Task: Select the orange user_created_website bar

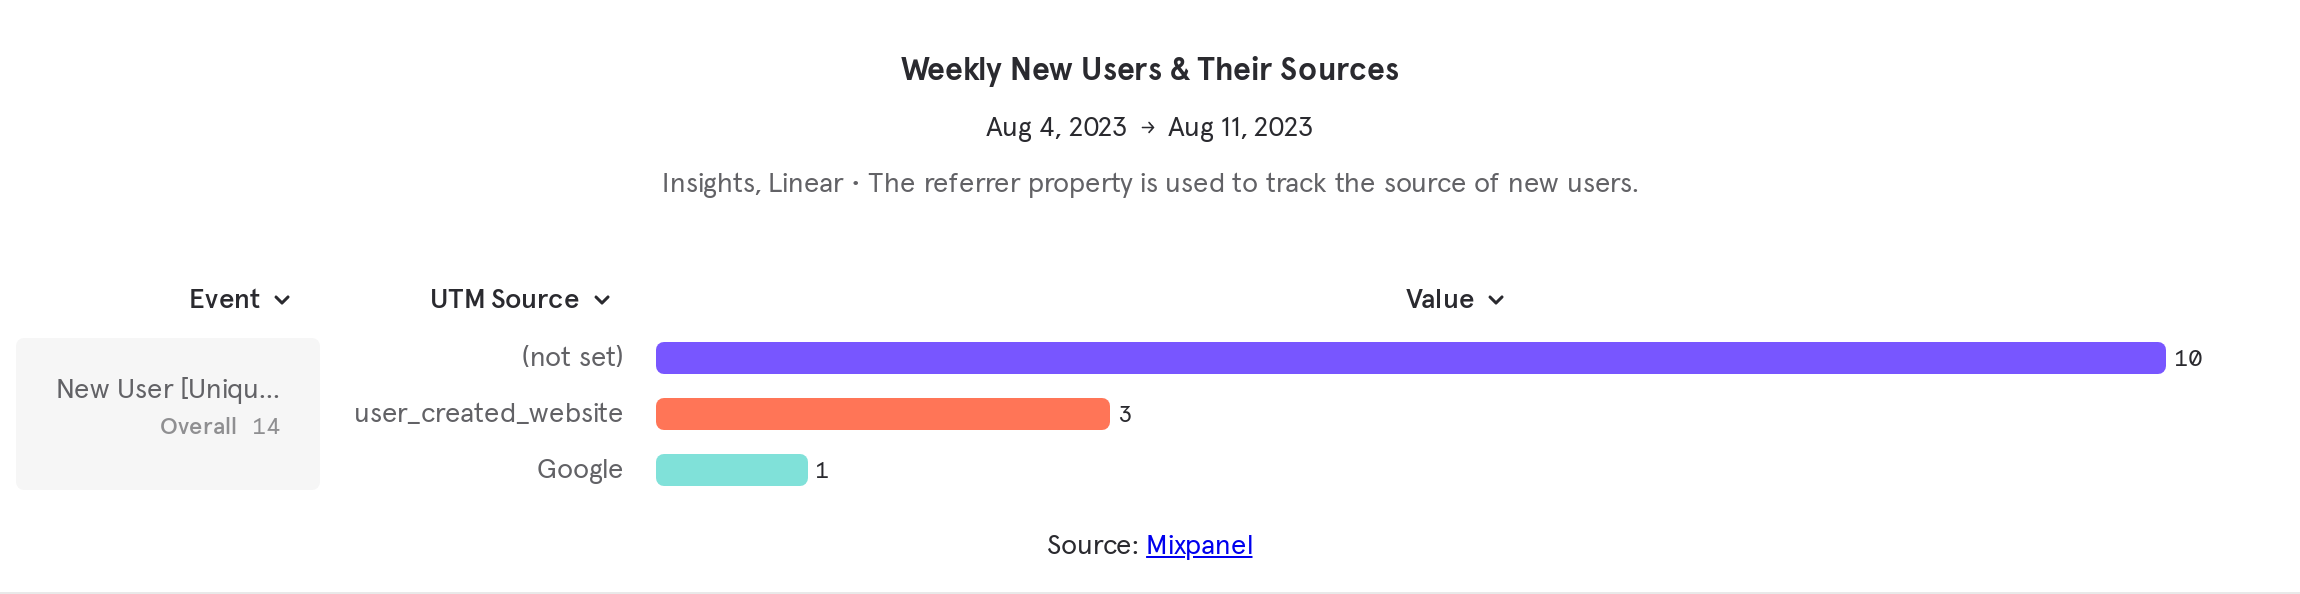Action: [880, 413]
